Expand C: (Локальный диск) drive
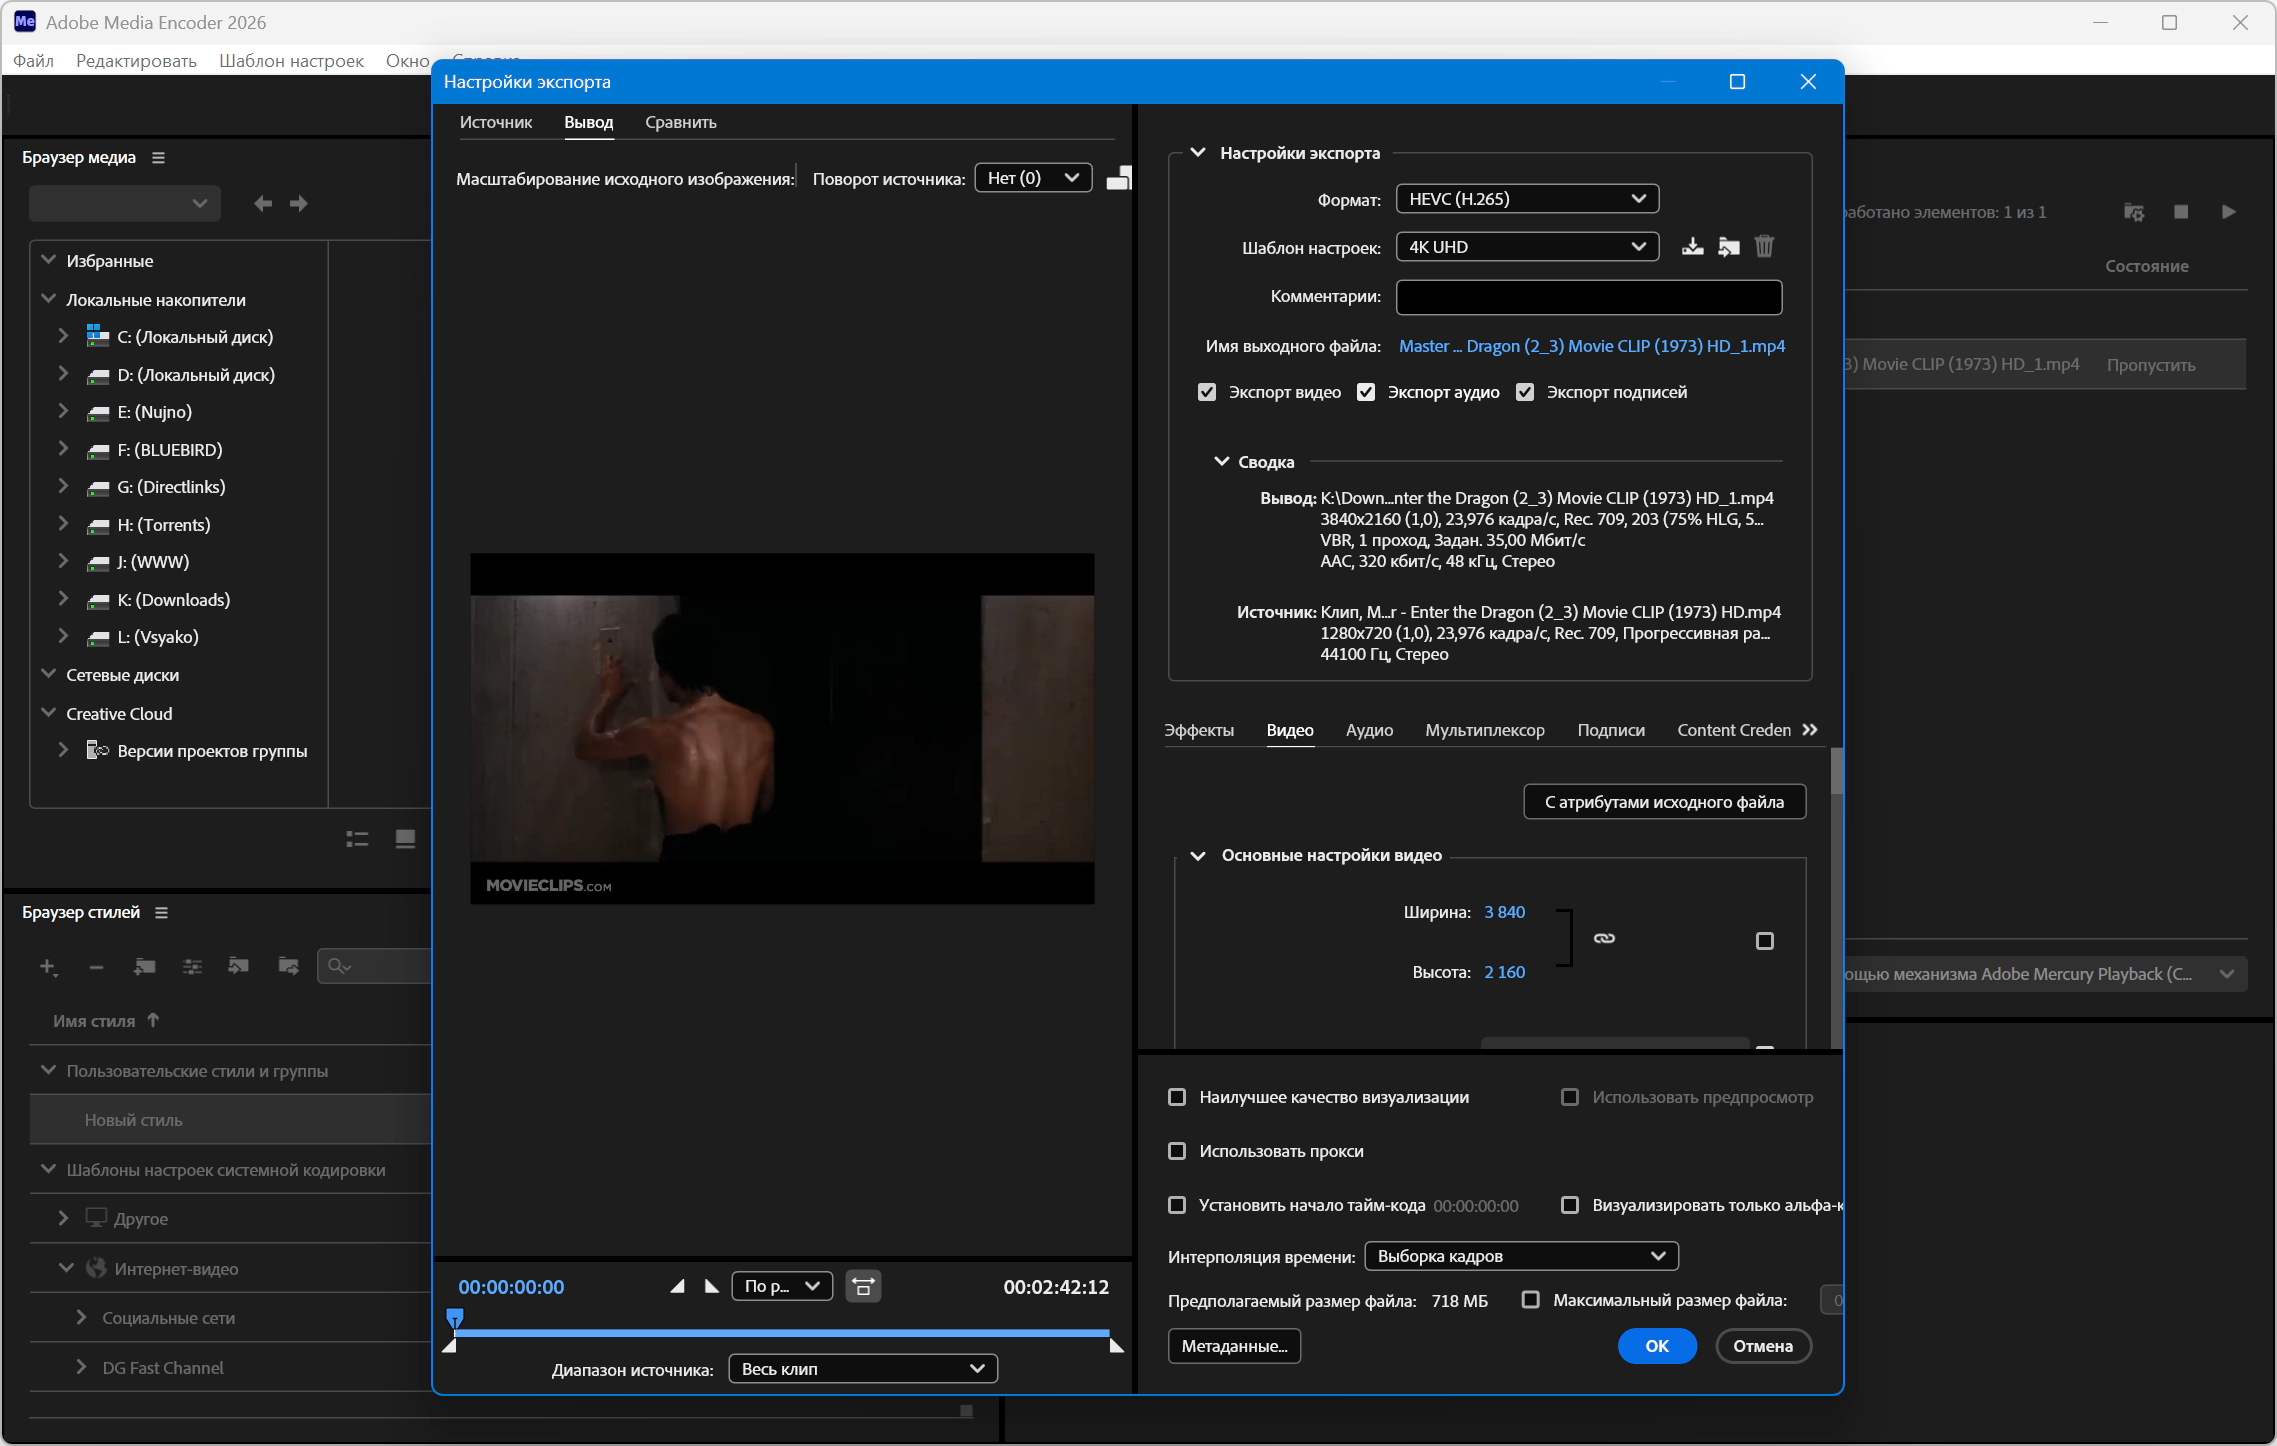Viewport: 2277px width, 1446px height. pyautogui.click(x=63, y=337)
